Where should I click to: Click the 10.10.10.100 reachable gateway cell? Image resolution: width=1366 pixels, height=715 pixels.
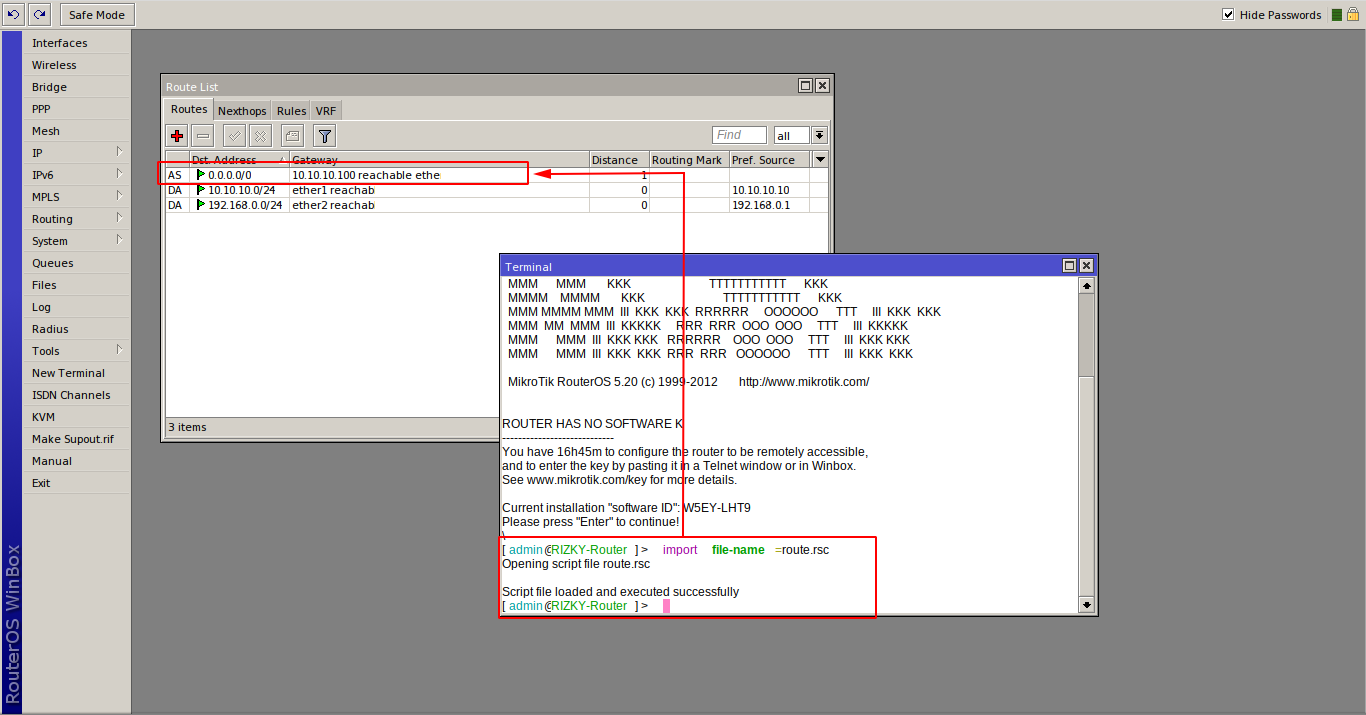(439, 175)
